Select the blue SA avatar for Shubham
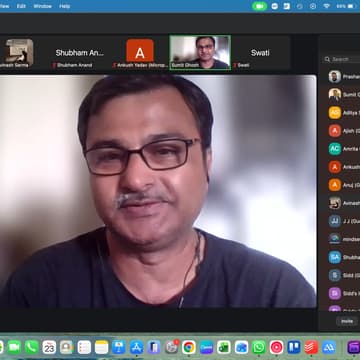 (x=335, y=257)
